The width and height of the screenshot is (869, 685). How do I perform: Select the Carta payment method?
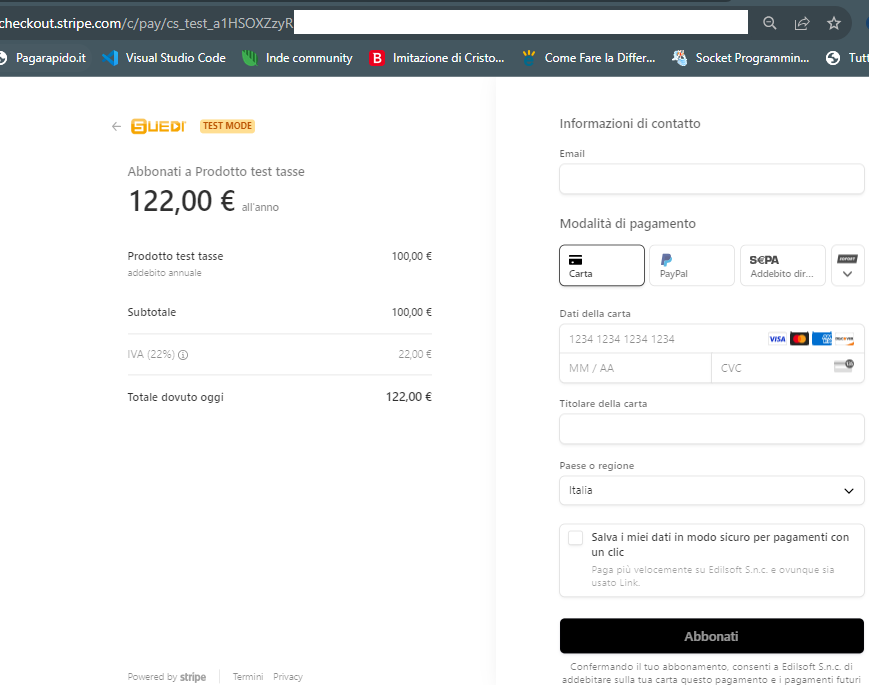(601, 265)
